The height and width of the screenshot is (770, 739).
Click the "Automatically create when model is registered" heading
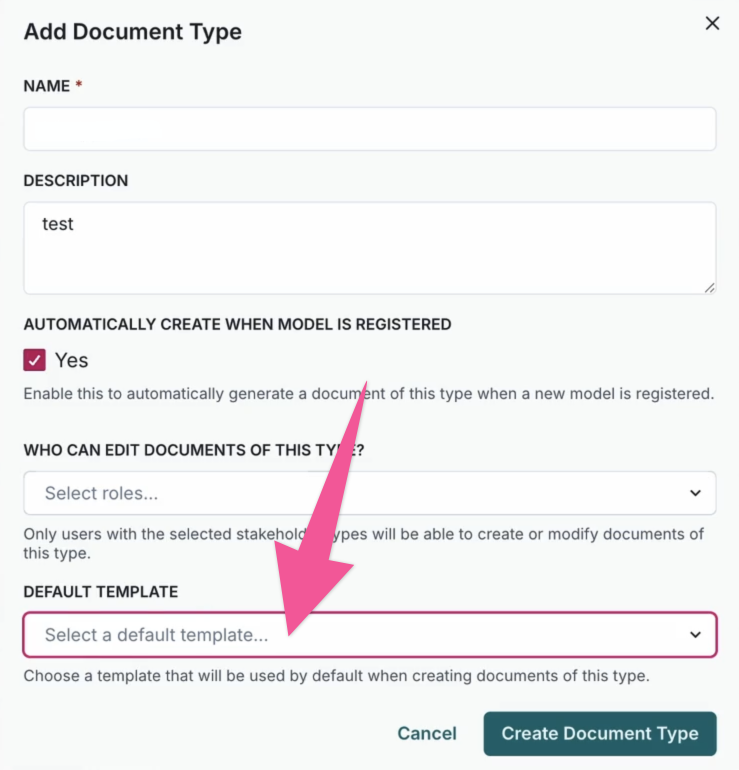(x=237, y=324)
